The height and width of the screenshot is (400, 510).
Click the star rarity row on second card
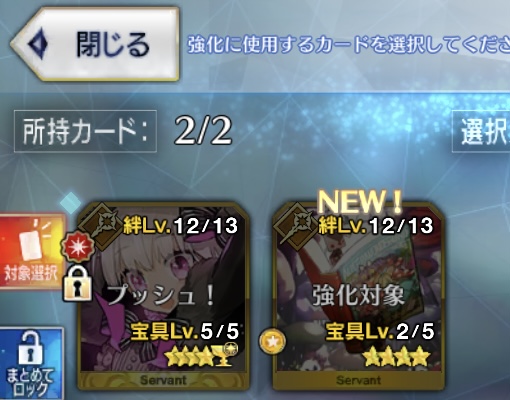396,356
